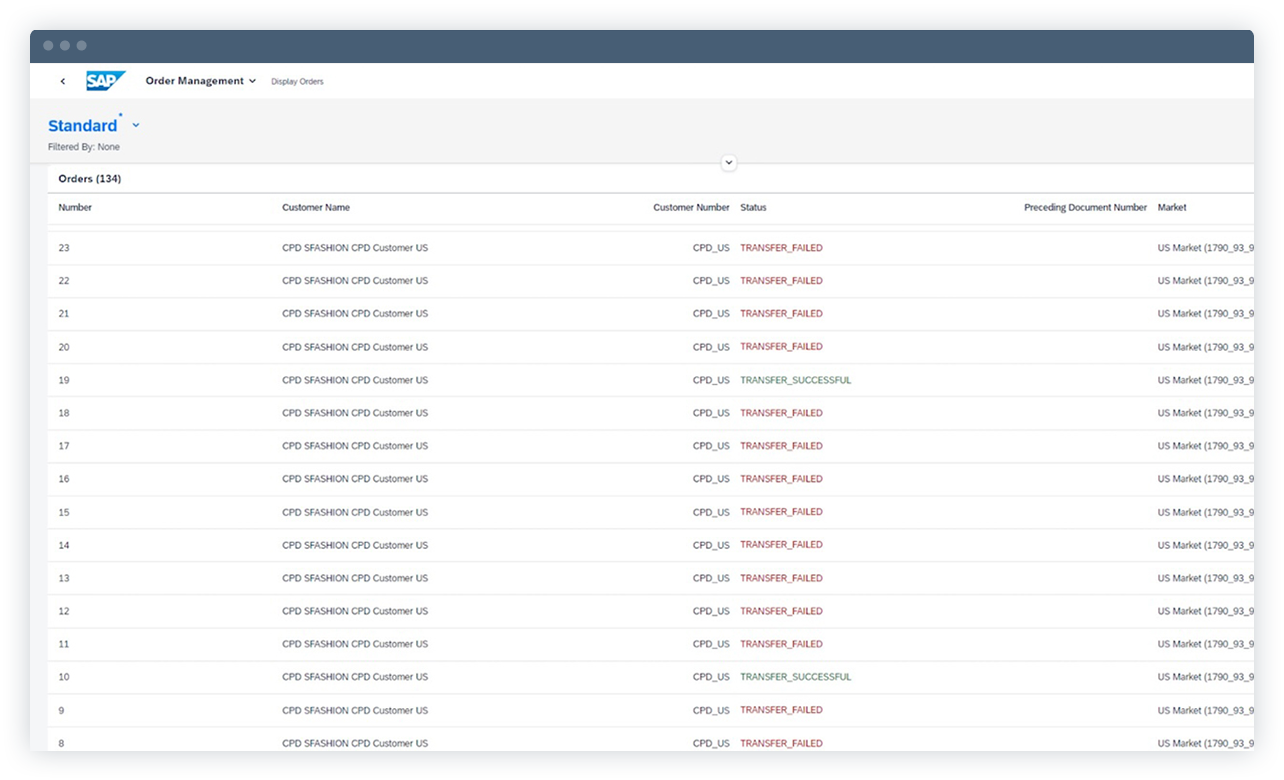Open TRANSFER_SUCCESSFUL status on order 19

(795, 380)
